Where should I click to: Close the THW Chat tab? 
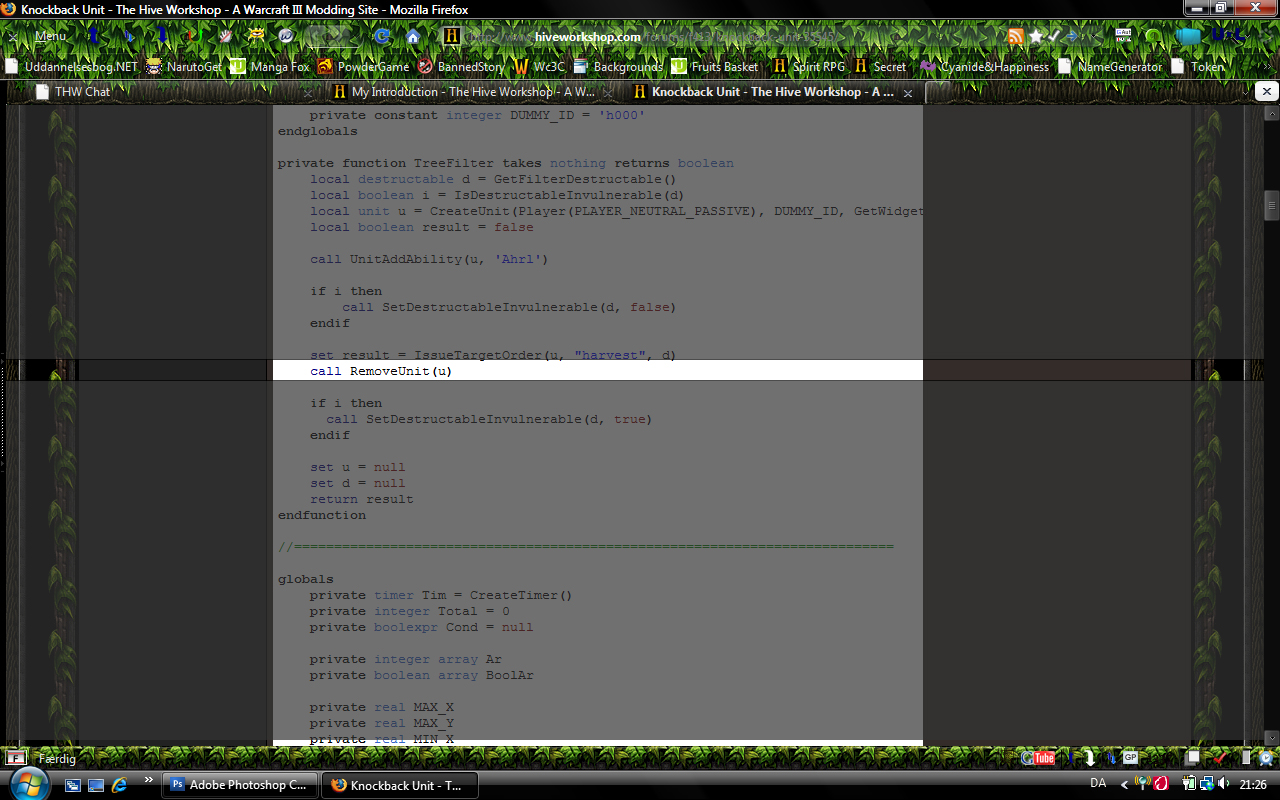click(307, 92)
